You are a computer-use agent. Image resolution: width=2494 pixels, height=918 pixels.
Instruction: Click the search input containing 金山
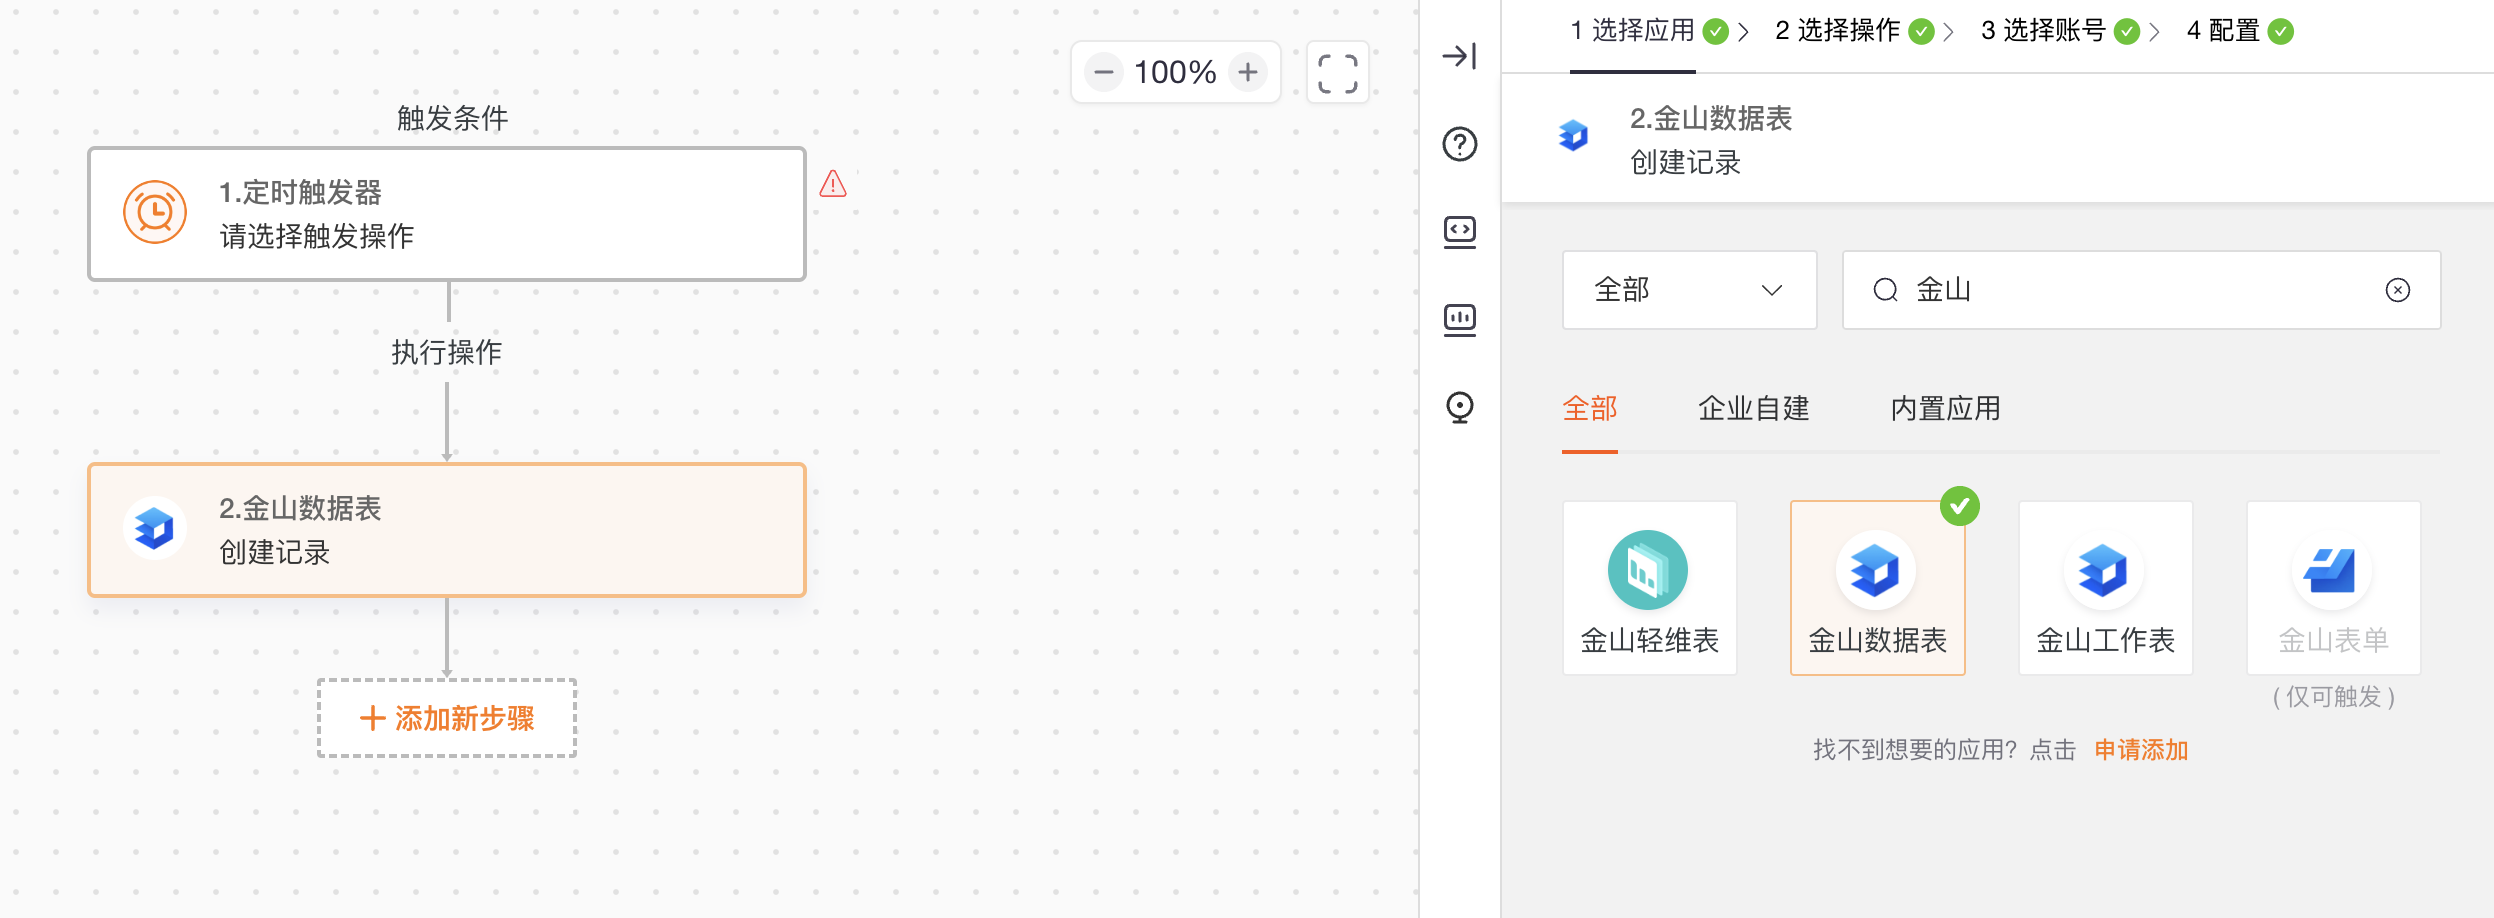2142,290
